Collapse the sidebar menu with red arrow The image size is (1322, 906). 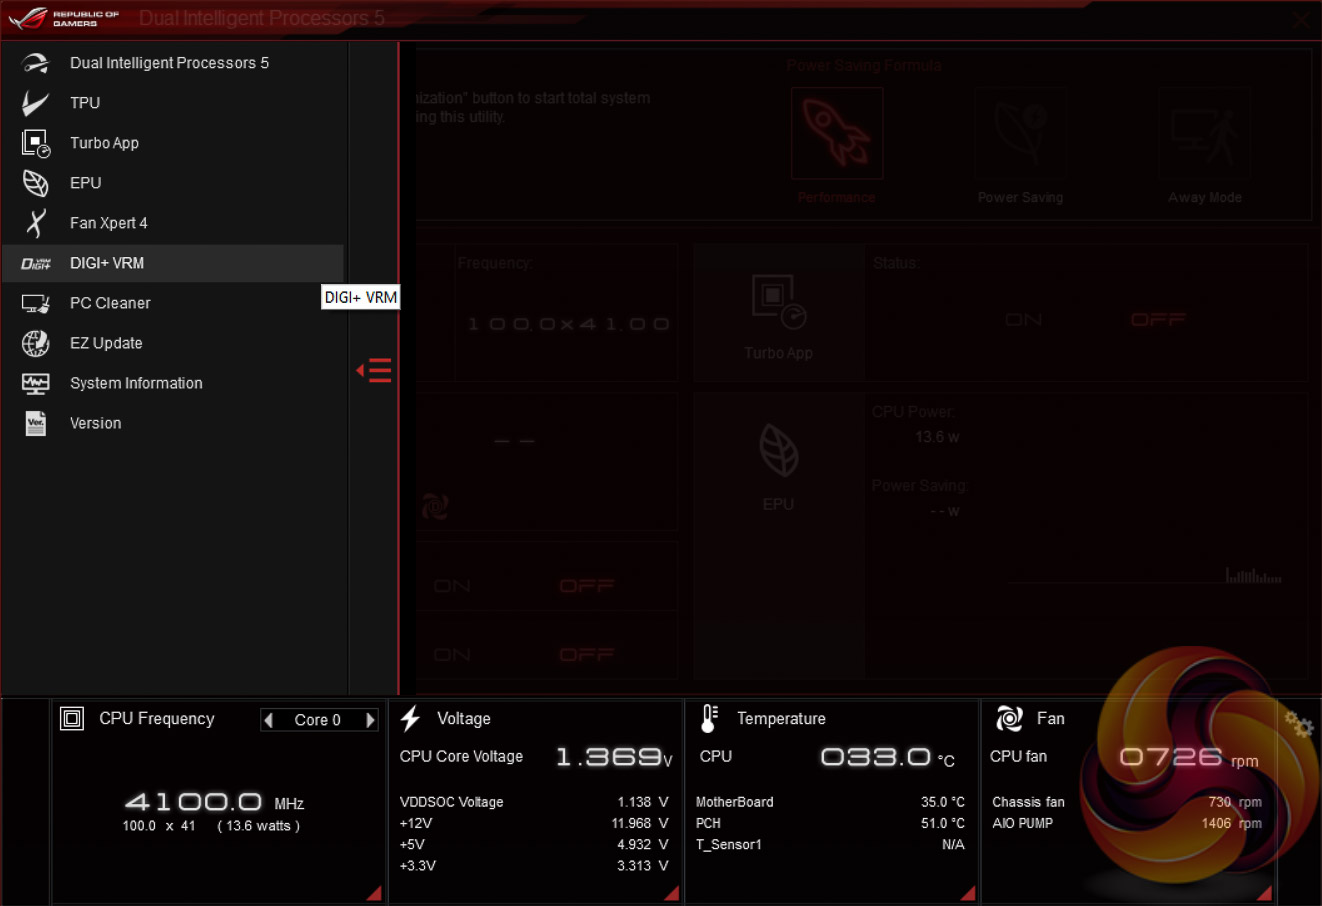374,371
